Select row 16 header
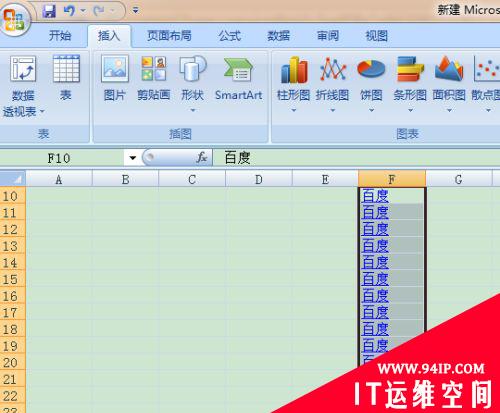The width and height of the screenshot is (500, 413). coord(12,296)
